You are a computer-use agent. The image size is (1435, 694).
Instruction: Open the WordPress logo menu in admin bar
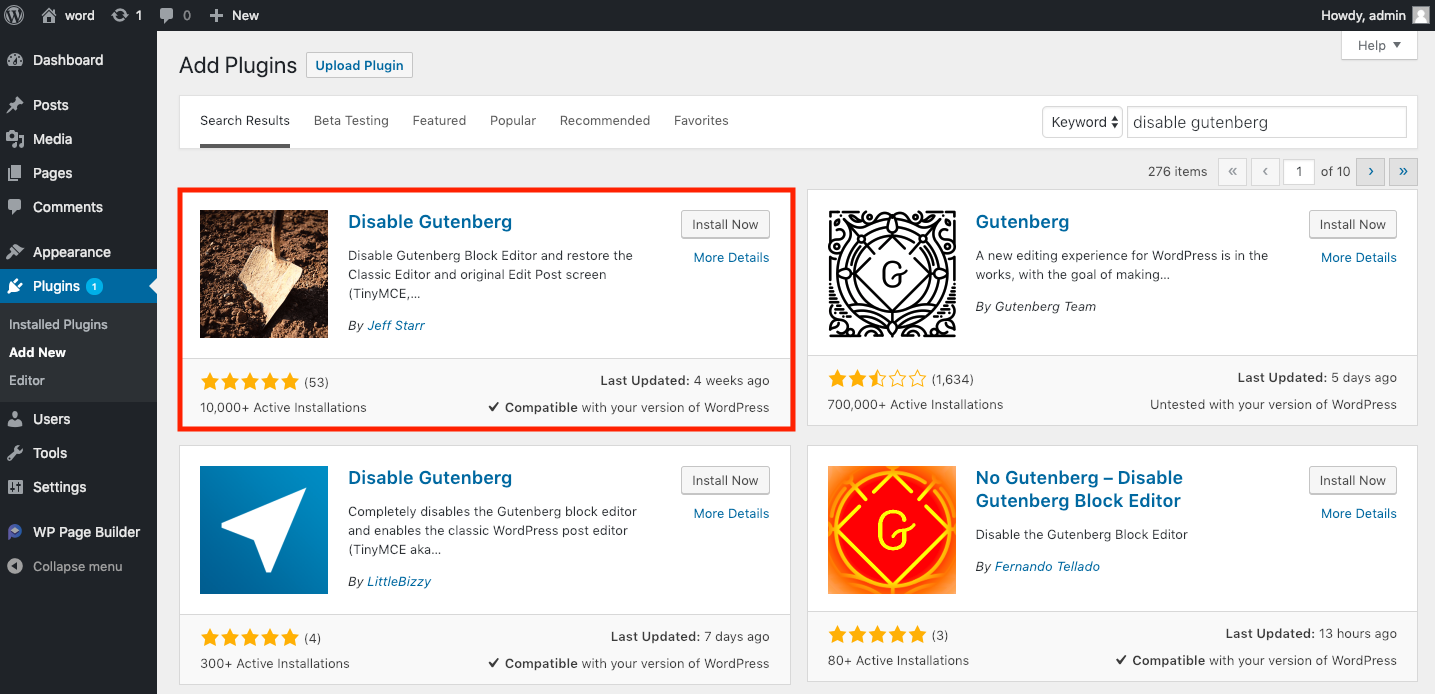point(13,15)
